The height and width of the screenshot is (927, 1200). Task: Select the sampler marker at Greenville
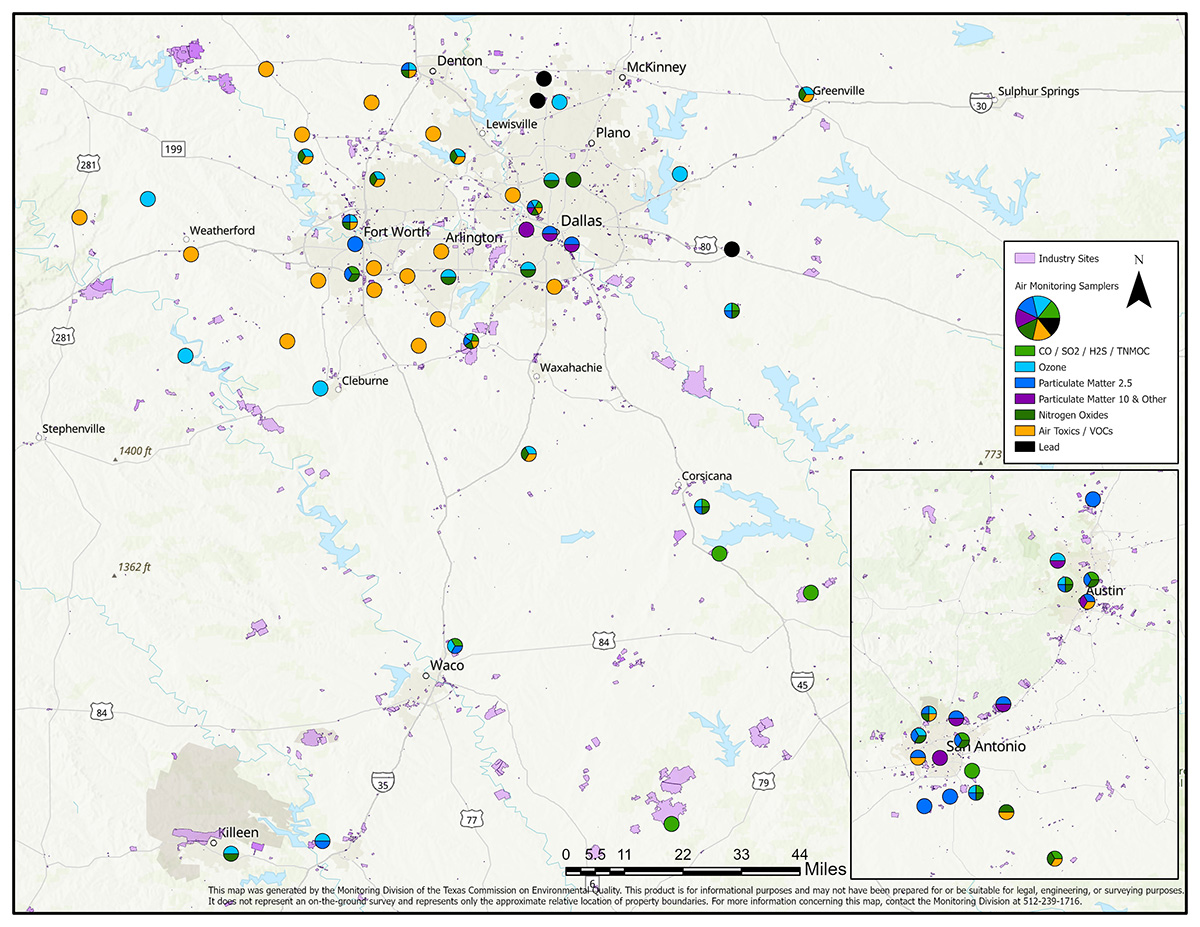(806, 94)
